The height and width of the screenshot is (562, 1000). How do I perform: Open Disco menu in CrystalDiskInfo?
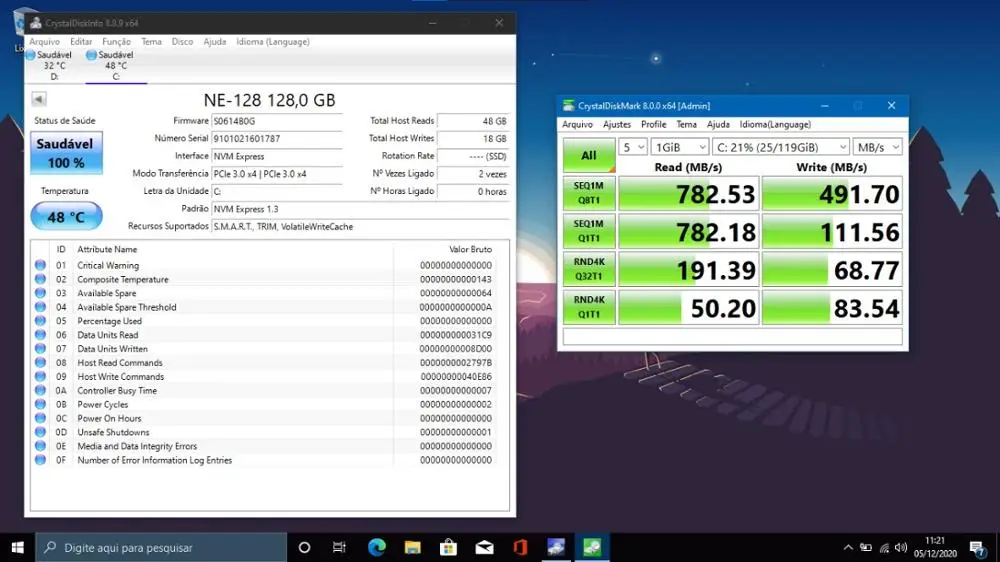[182, 41]
